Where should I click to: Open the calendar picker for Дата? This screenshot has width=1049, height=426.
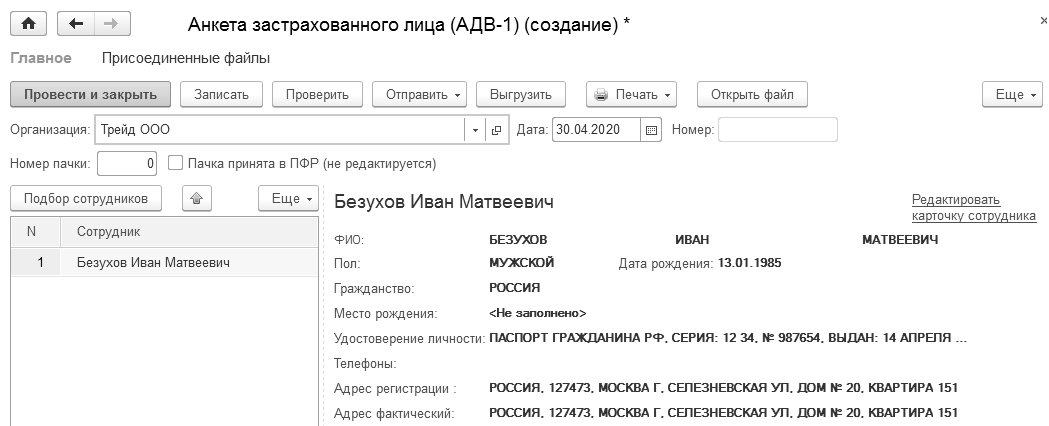[x=652, y=130]
